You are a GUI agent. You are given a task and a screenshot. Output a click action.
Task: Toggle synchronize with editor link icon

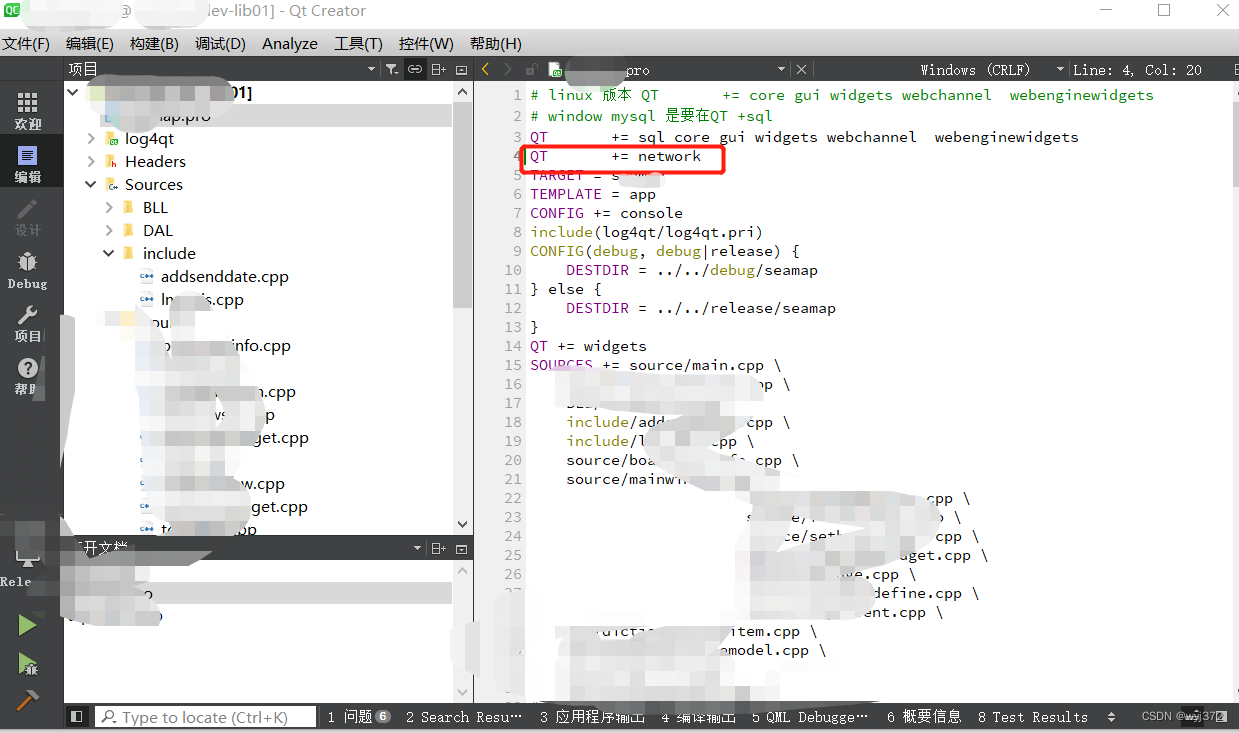pos(414,69)
